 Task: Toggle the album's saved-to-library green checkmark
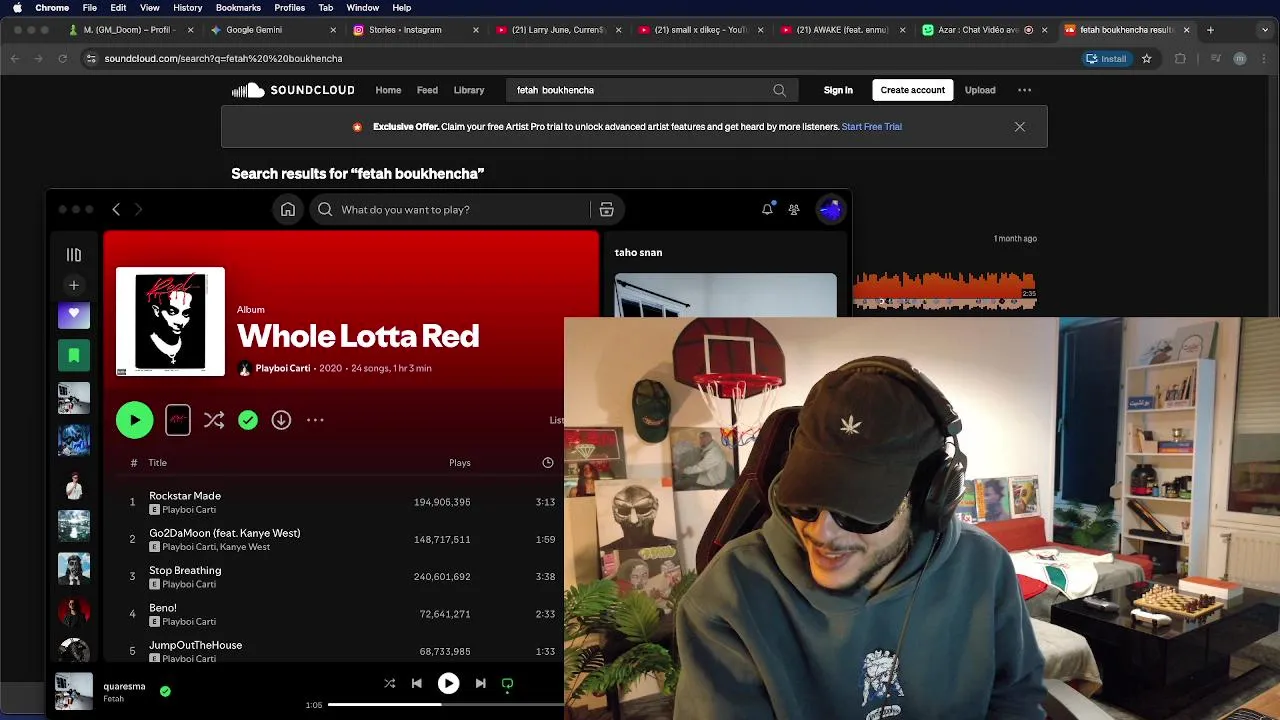[x=248, y=420]
